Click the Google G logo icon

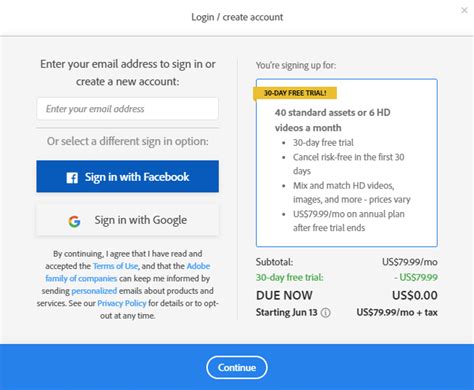pos(74,221)
